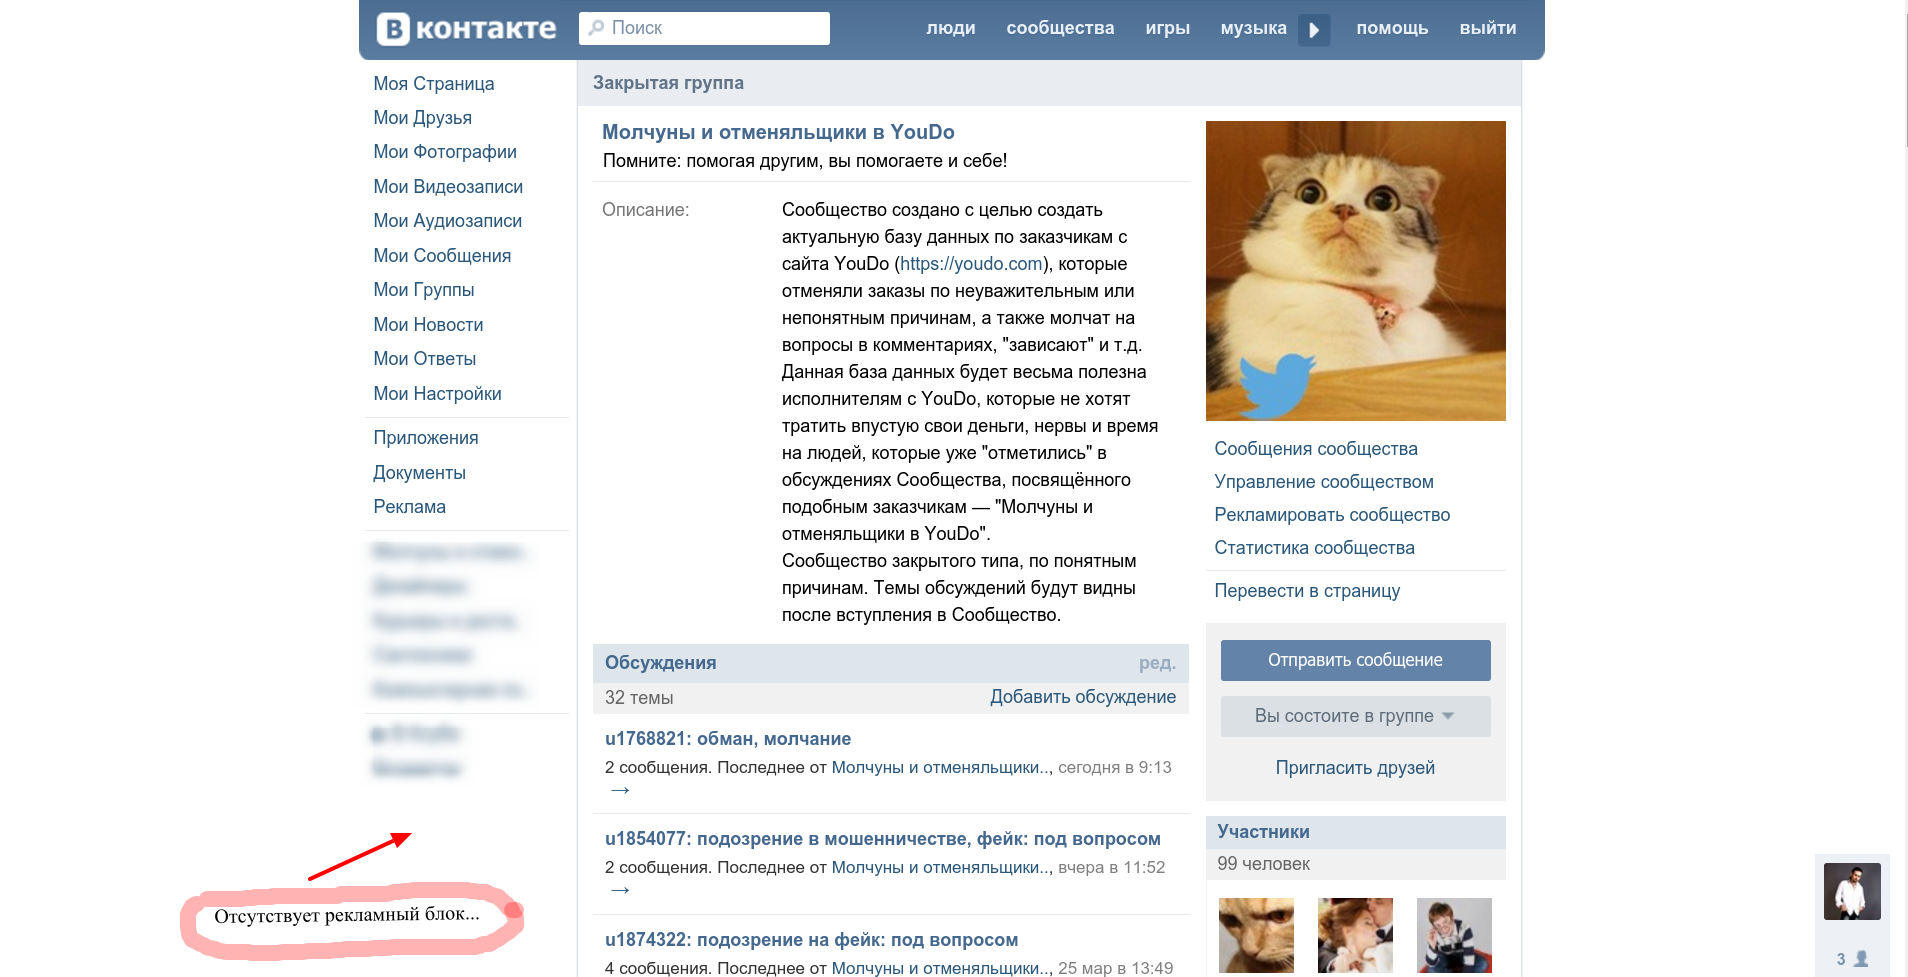The image size is (1908, 977).
Task: Open сообщества in the top navigation
Action: (1060, 28)
